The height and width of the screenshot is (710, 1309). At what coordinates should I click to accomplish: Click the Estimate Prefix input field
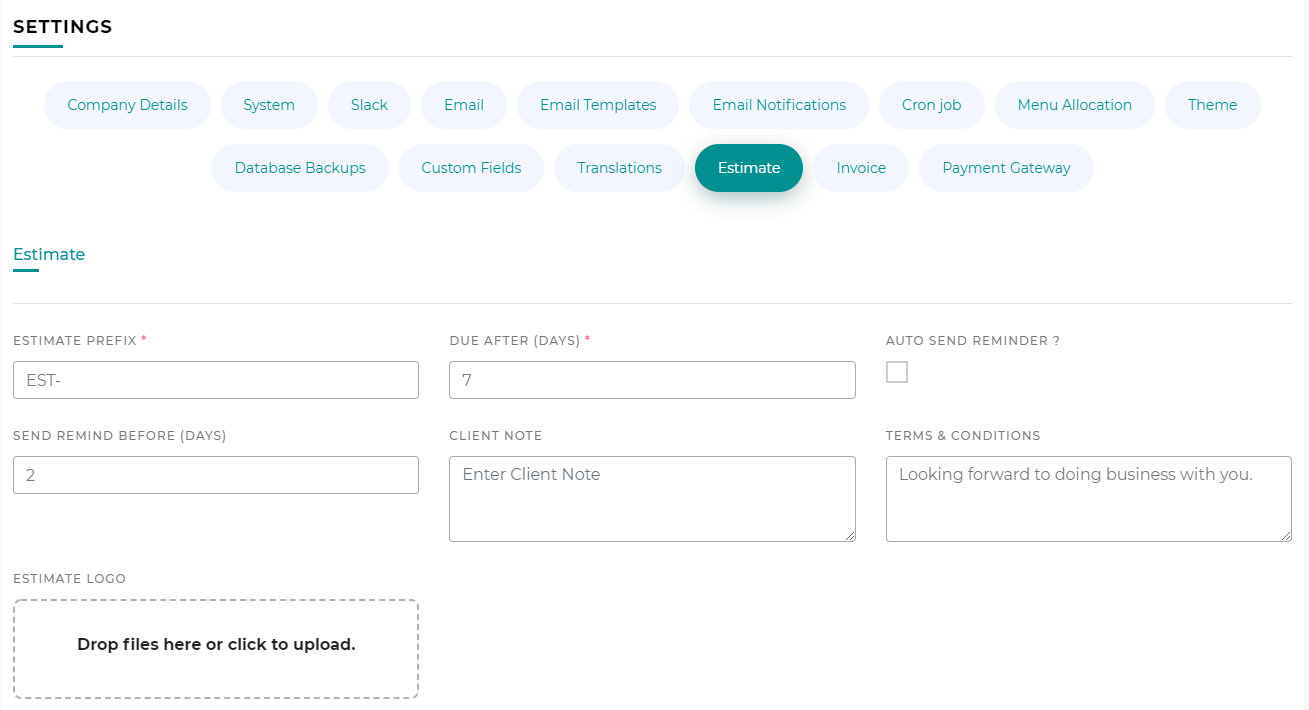tap(216, 380)
